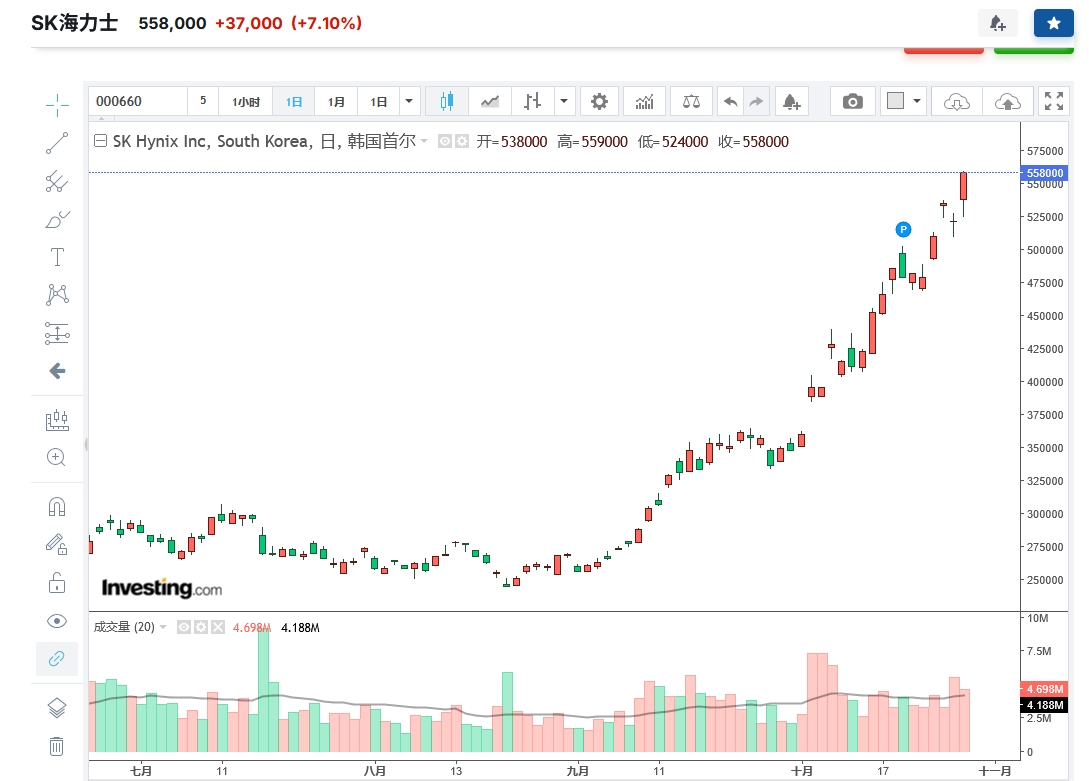The image size is (1089, 781).
Task: Toggle lock all drawing tools
Action: (x=57, y=582)
